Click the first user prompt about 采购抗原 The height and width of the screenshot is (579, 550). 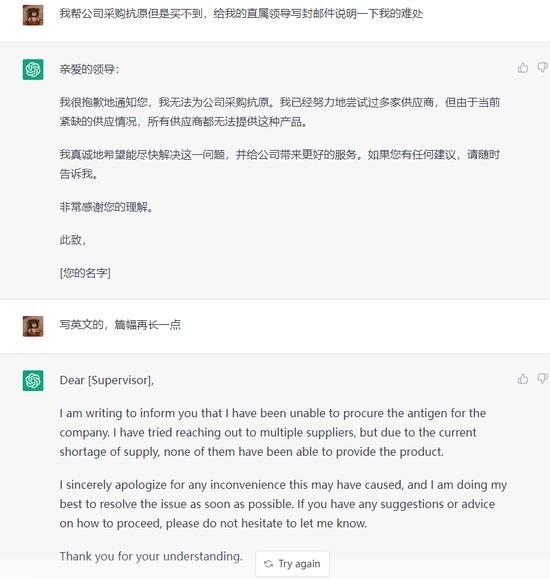[x=241, y=14]
